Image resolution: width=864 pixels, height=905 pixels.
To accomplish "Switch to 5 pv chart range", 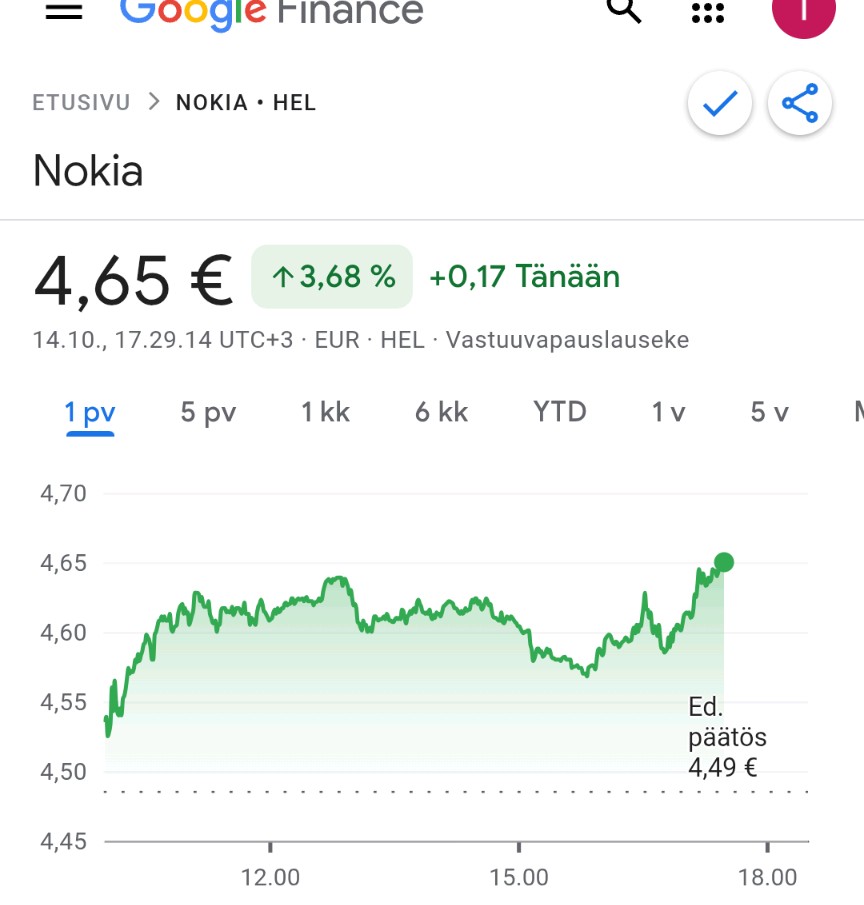I will (208, 412).
